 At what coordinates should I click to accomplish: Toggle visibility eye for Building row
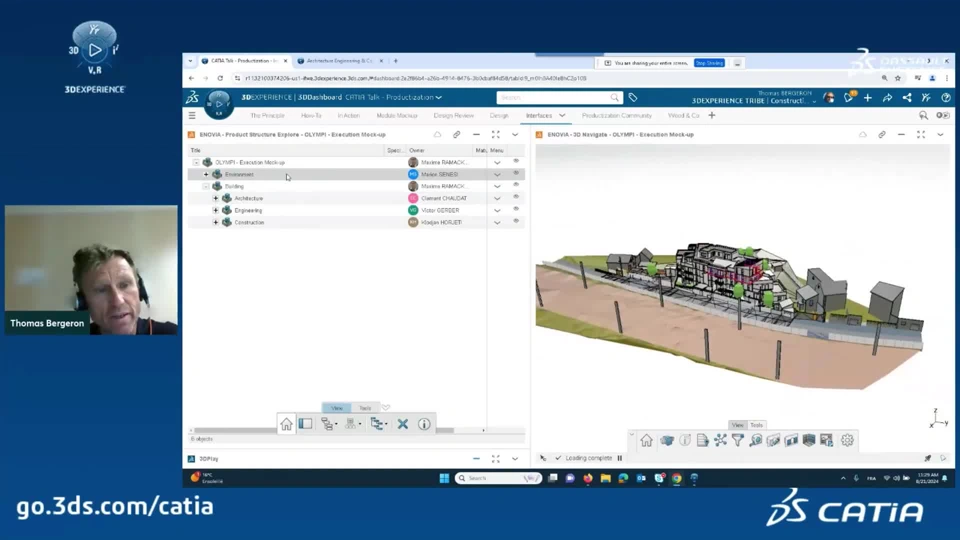coord(516,185)
